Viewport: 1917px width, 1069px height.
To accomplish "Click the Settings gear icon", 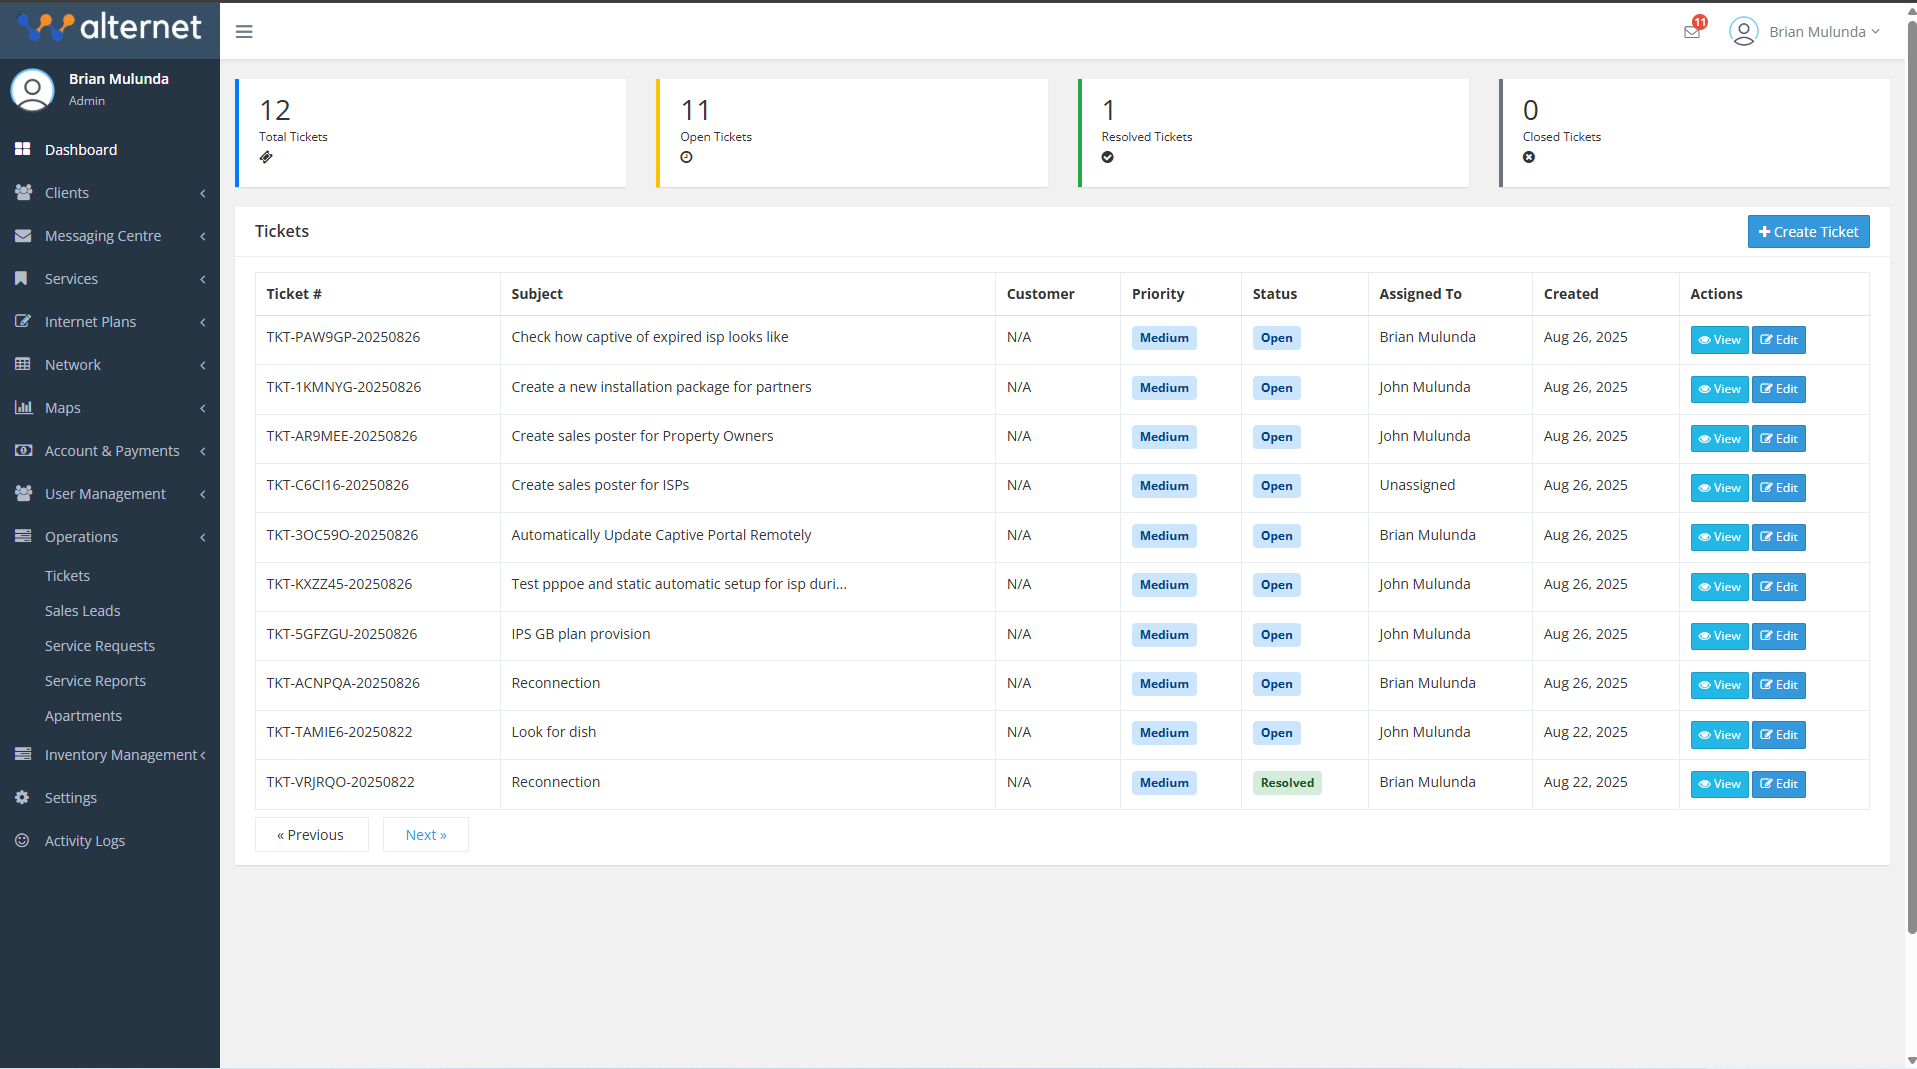I will [x=22, y=797].
